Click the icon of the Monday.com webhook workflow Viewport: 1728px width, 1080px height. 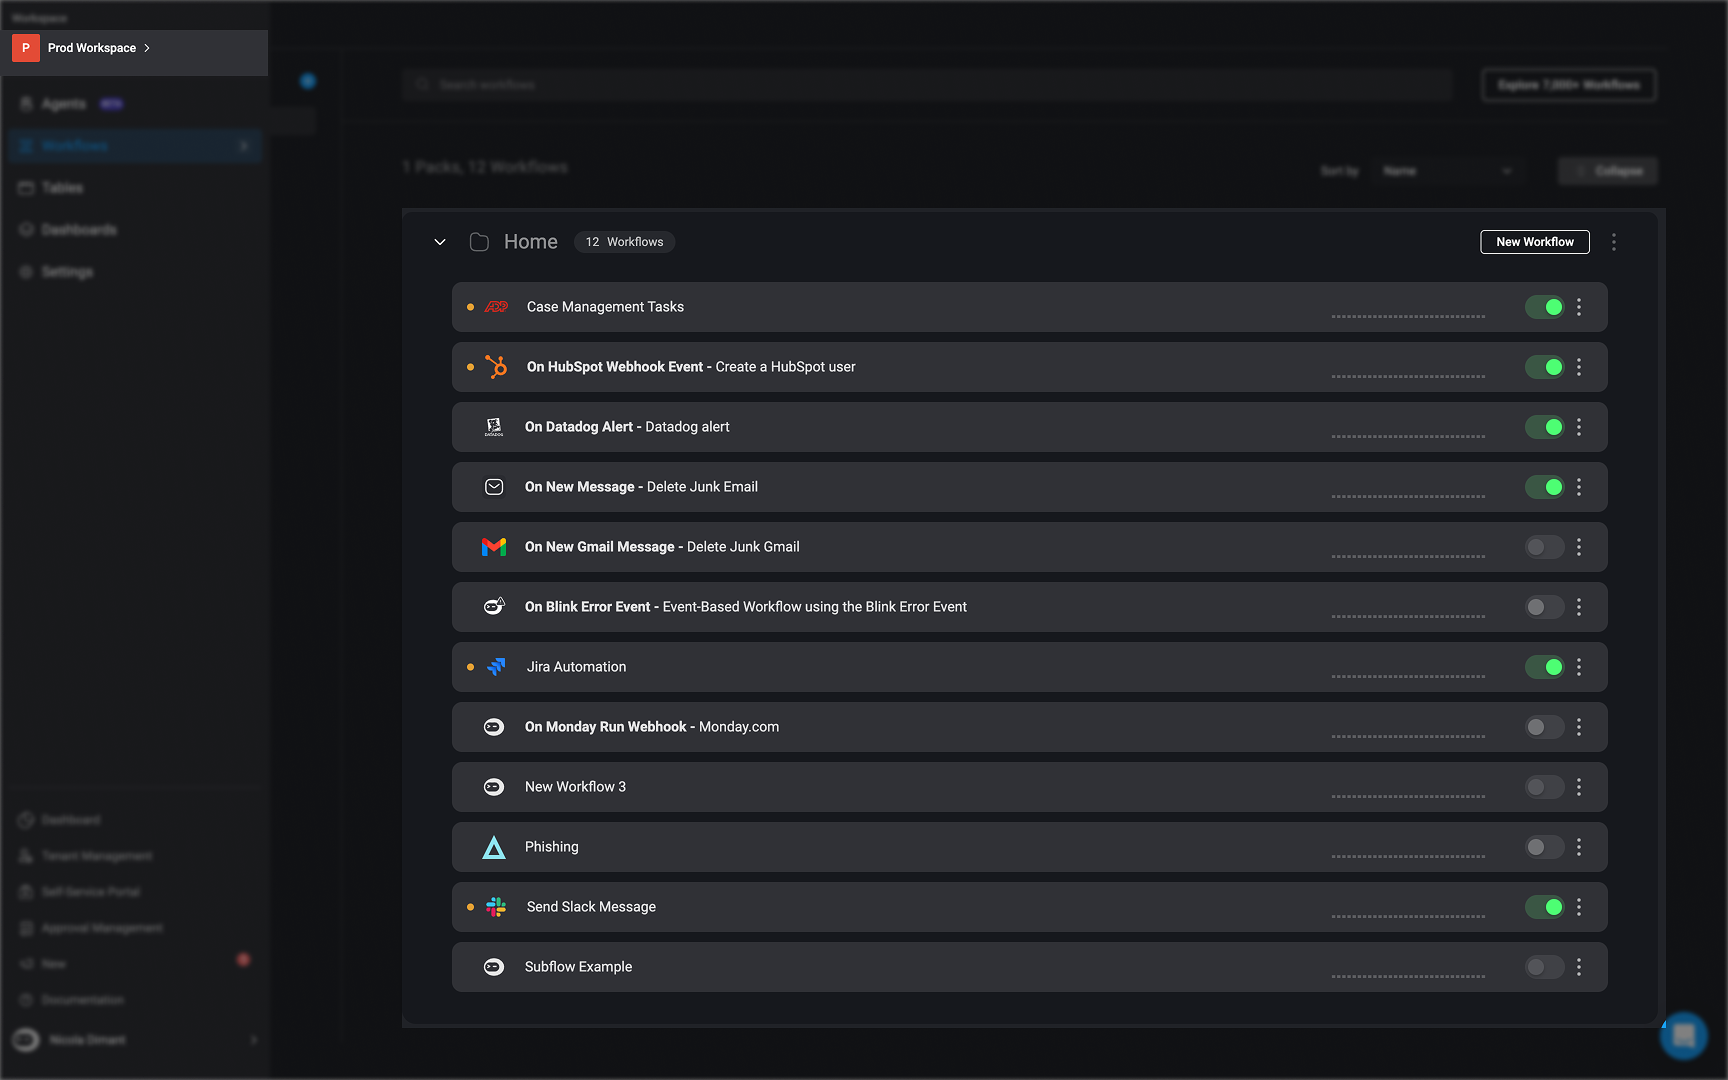pyautogui.click(x=494, y=727)
